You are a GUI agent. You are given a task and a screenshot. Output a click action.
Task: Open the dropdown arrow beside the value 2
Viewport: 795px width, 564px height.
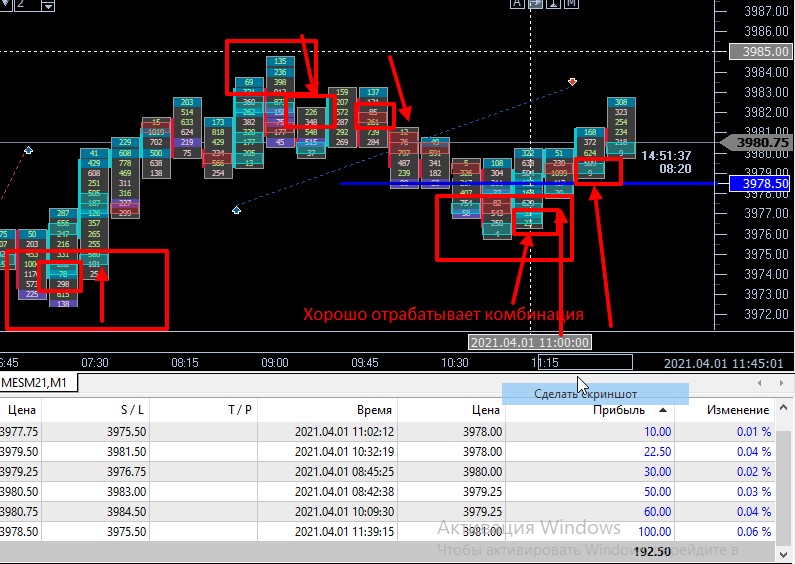48,6
